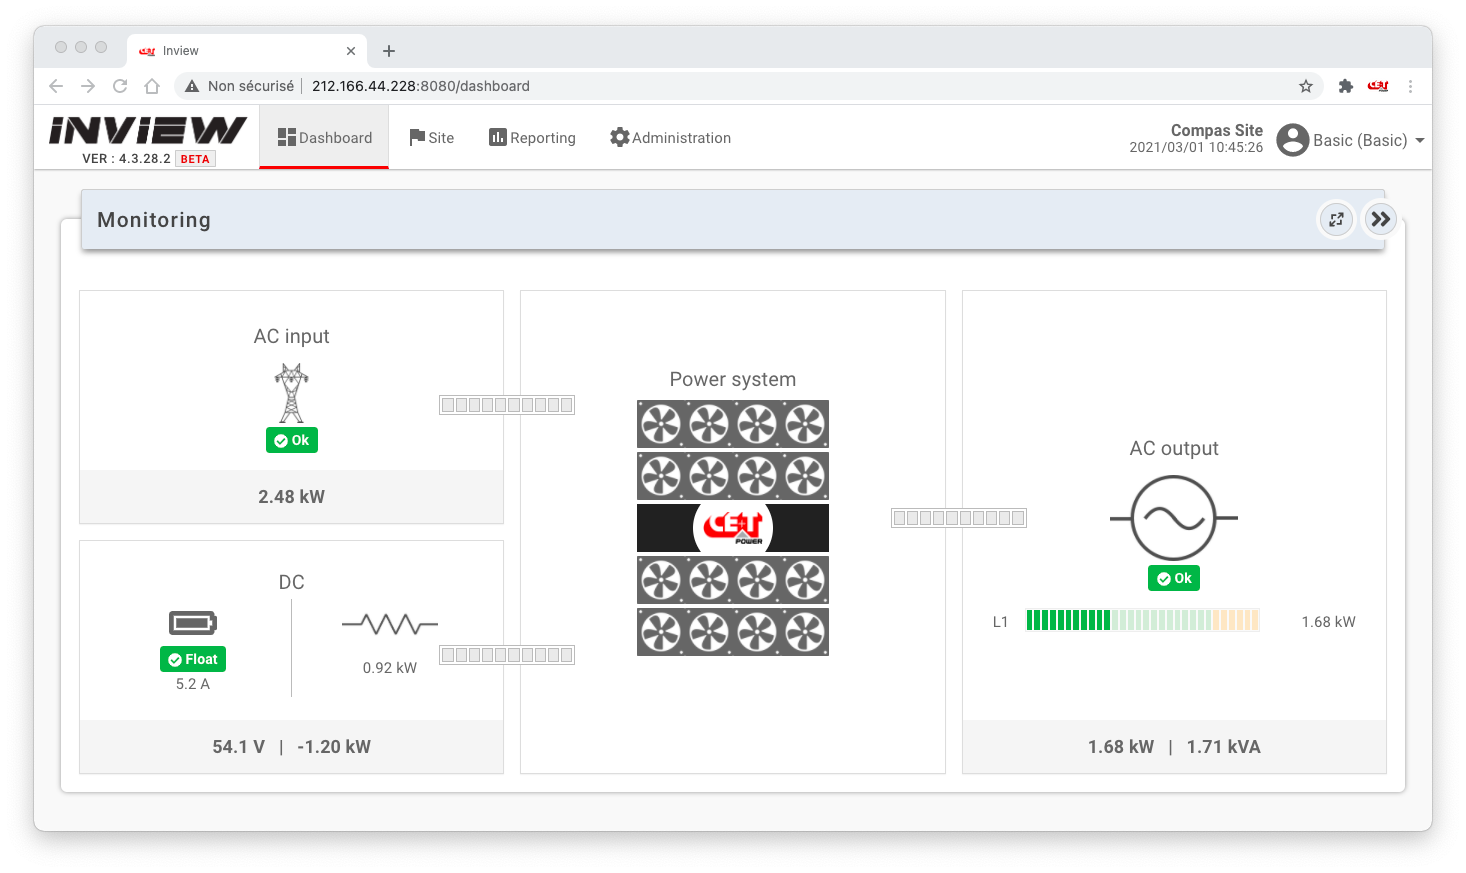
Task: Click the address bar URL
Action: tap(421, 86)
